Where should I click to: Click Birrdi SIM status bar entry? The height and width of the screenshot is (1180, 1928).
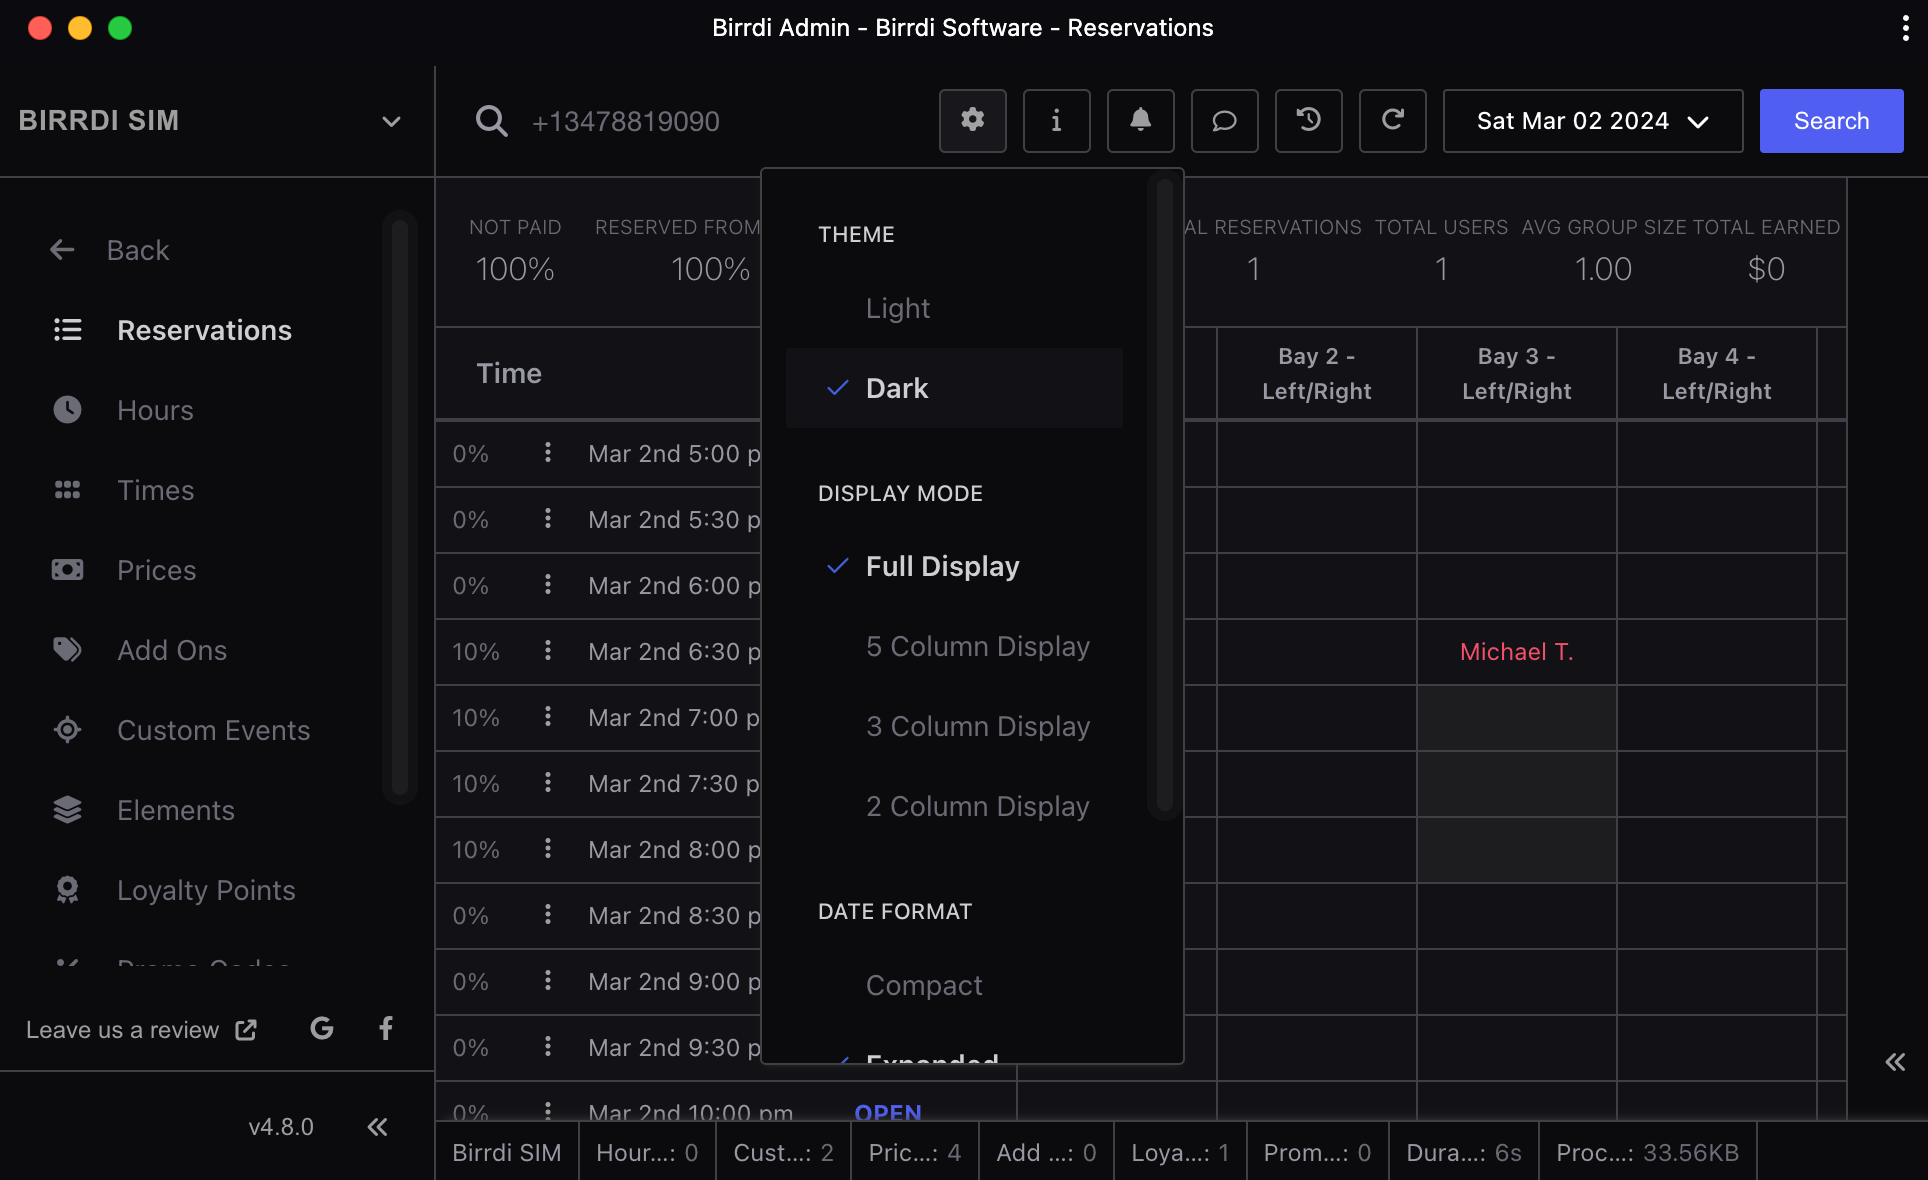(507, 1152)
